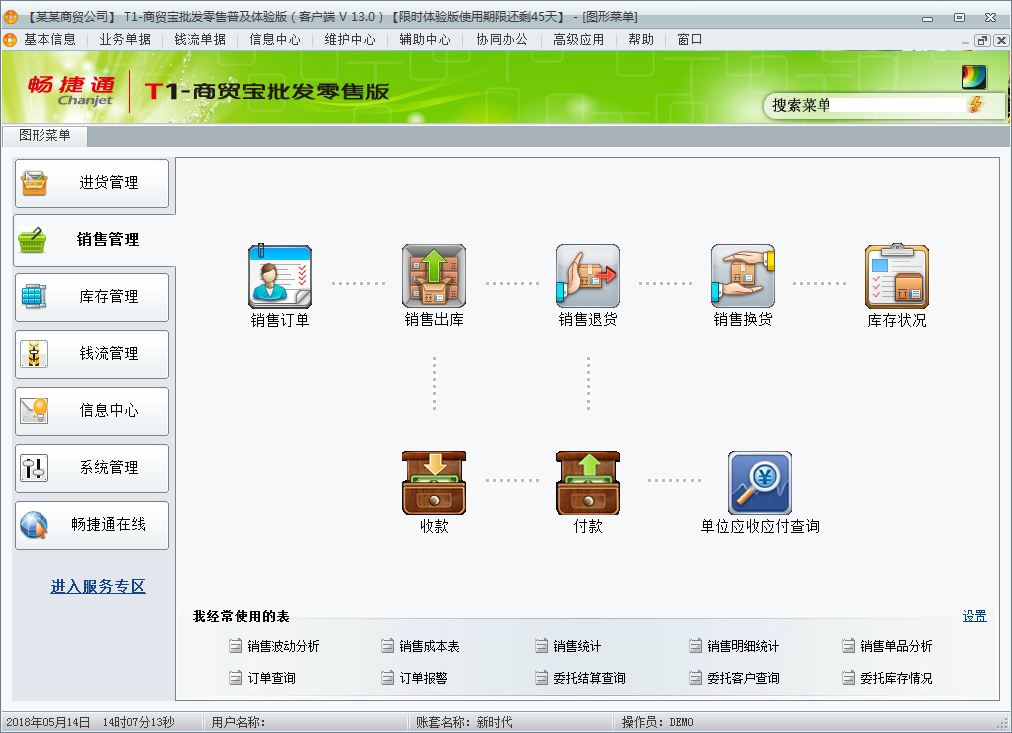Image resolution: width=1012 pixels, height=733 pixels.
Task: Click the document icon beside 销售成本表
Action: [387, 646]
